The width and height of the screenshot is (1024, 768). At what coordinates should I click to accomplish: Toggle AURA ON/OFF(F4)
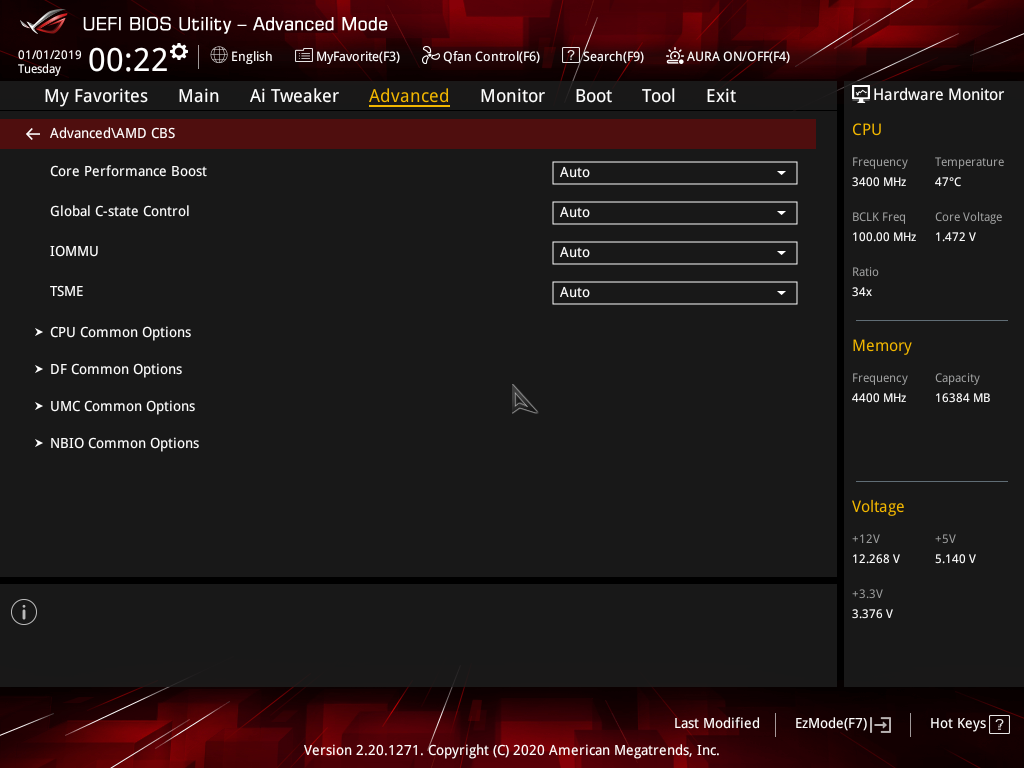coord(728,56)
